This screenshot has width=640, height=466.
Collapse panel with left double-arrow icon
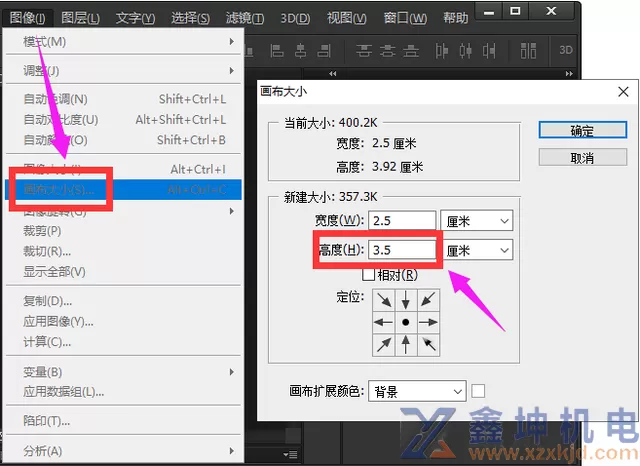[333, 73]
